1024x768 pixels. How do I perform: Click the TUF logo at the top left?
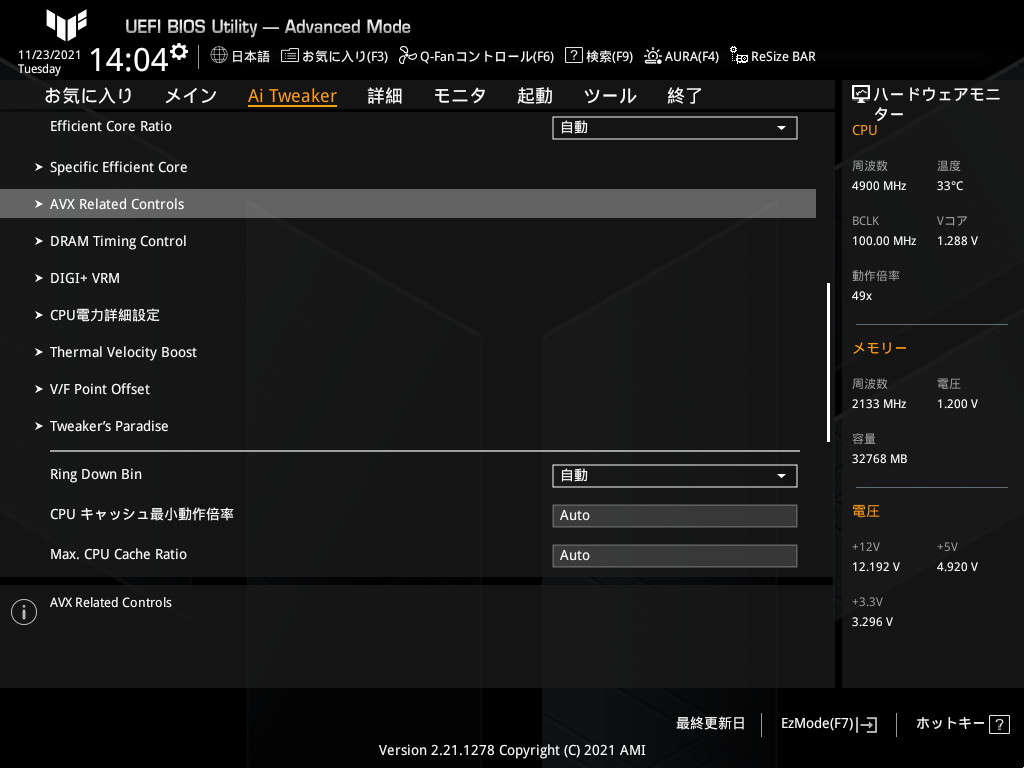67,25
